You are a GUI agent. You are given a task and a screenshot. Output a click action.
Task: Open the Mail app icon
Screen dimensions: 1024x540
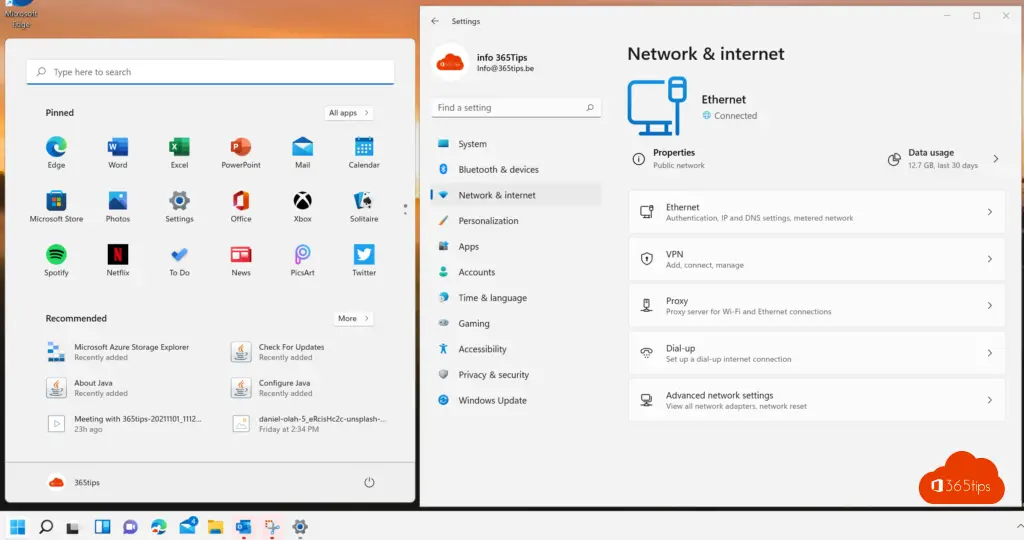pos(302,152)
